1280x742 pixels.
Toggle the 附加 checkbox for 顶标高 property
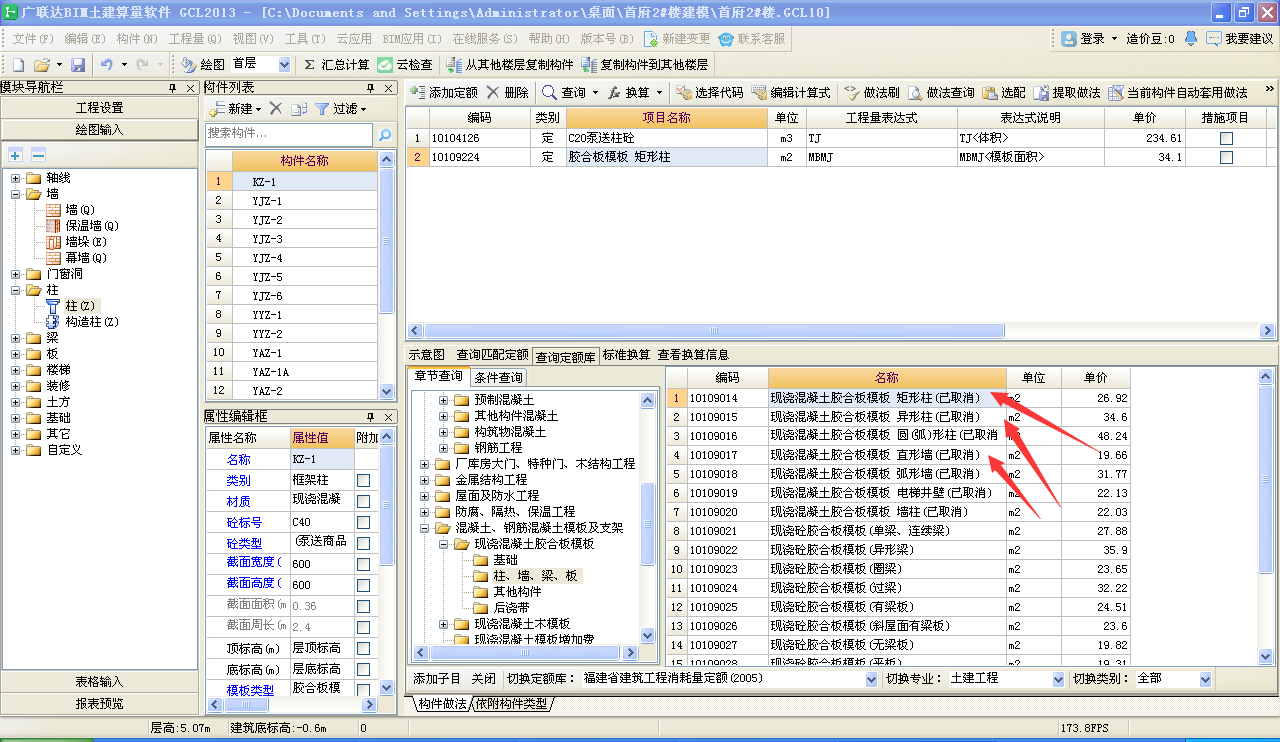click(364, 648)
